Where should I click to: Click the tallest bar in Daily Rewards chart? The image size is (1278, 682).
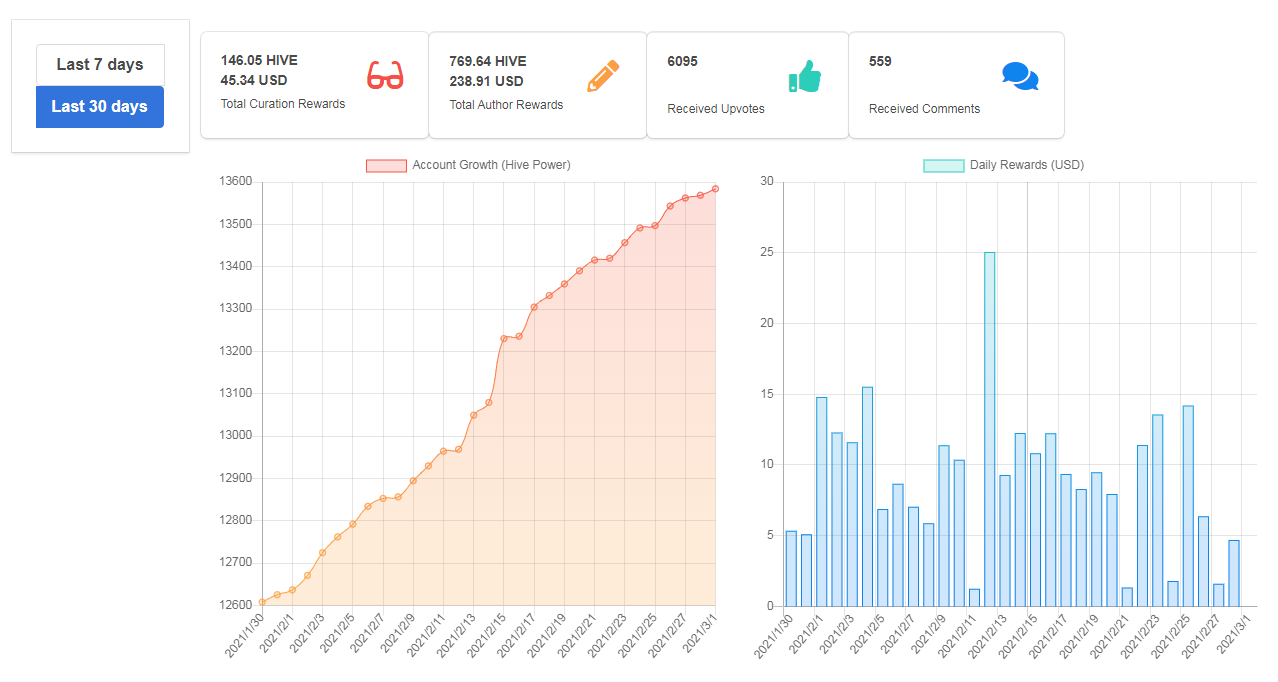[x=989, y=429]
